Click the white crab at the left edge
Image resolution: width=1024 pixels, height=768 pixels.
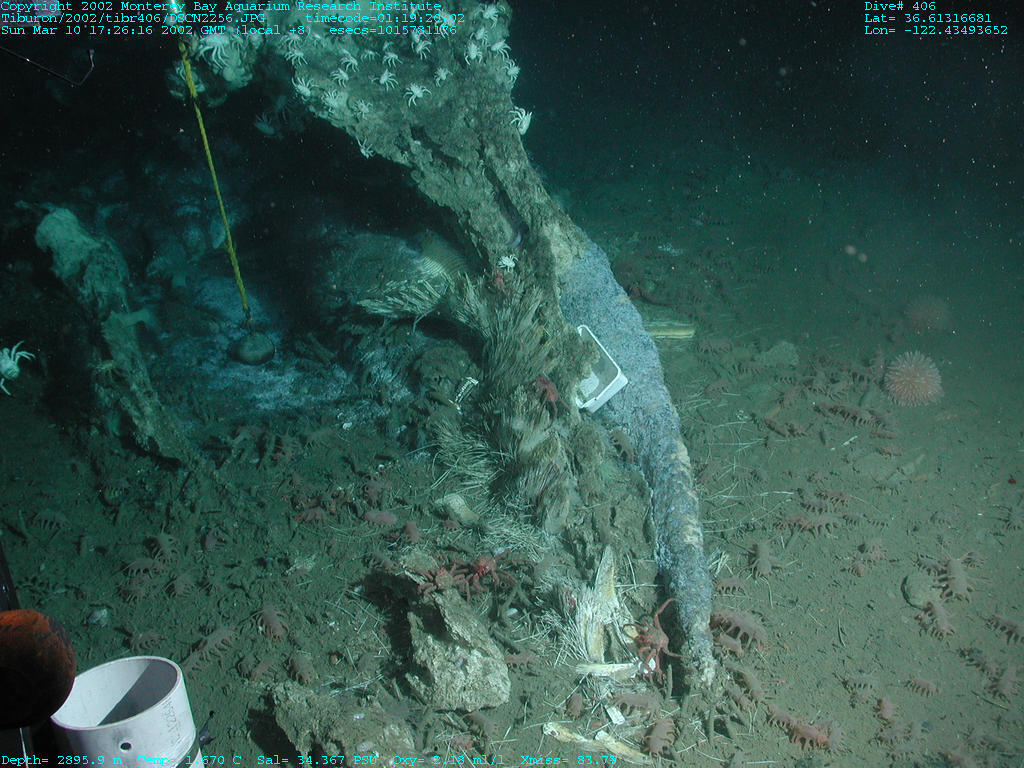13,362
